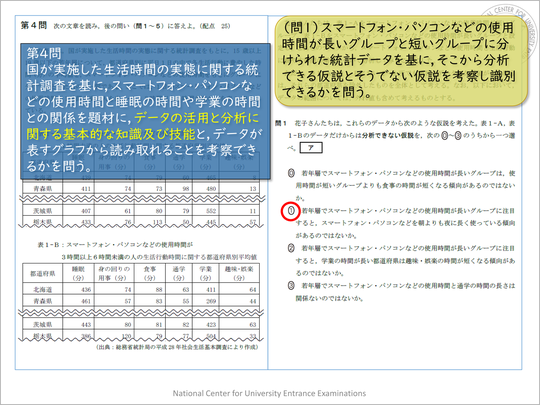Click 食事(分) header in Table 1-B

click(x=149, y=273)
